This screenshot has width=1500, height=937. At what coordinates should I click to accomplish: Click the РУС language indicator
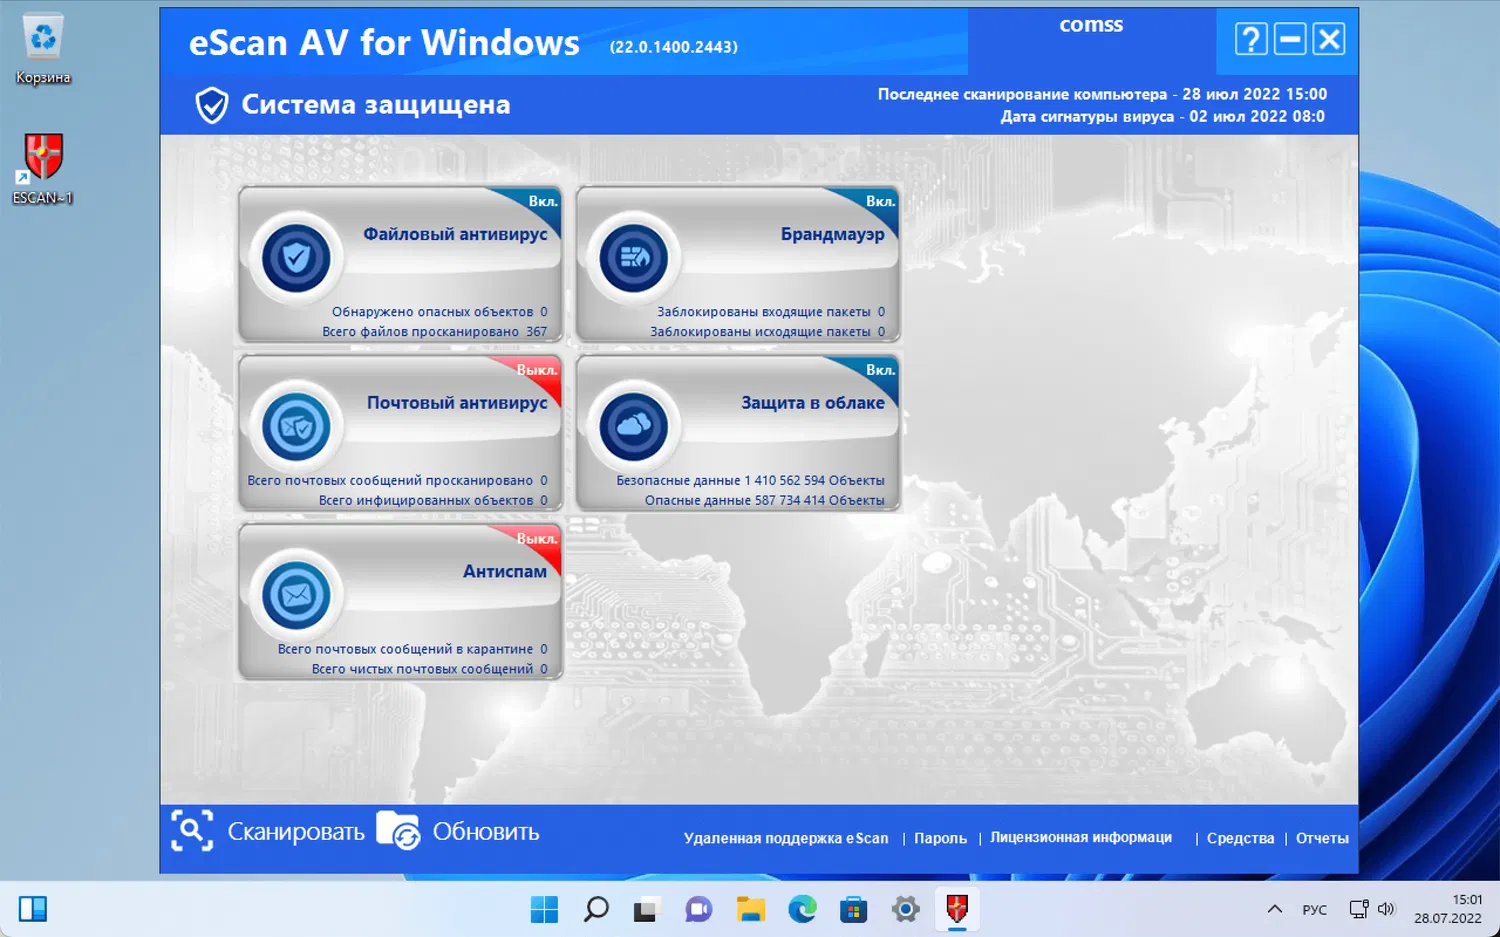click(x=1314, y=909)
